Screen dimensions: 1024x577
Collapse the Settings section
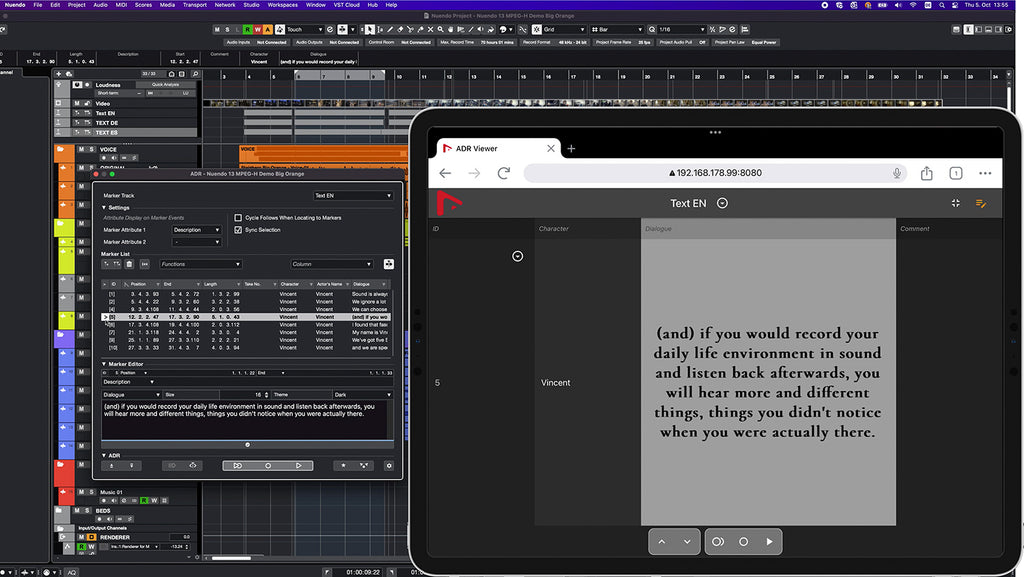(x=104, y=208)
